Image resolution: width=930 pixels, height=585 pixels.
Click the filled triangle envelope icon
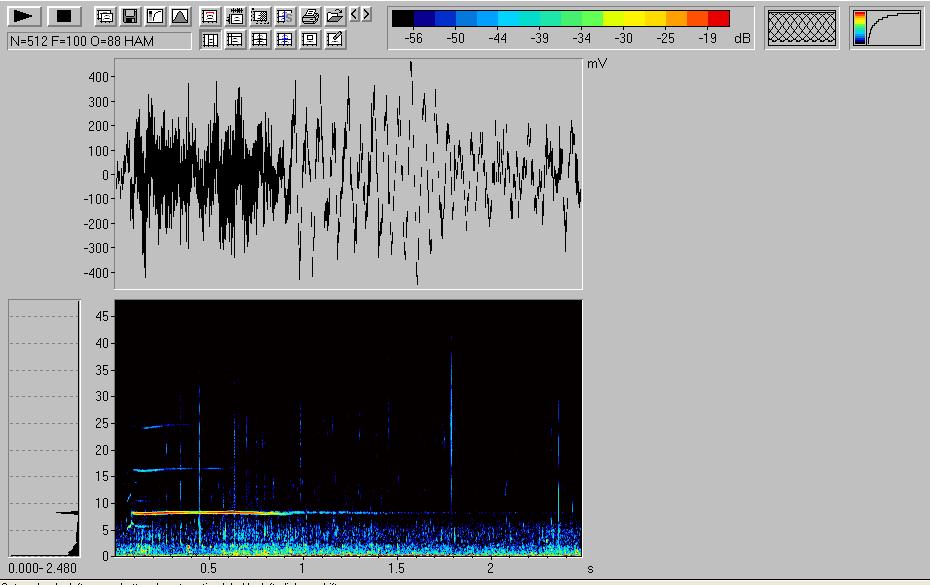coord(179,16)
